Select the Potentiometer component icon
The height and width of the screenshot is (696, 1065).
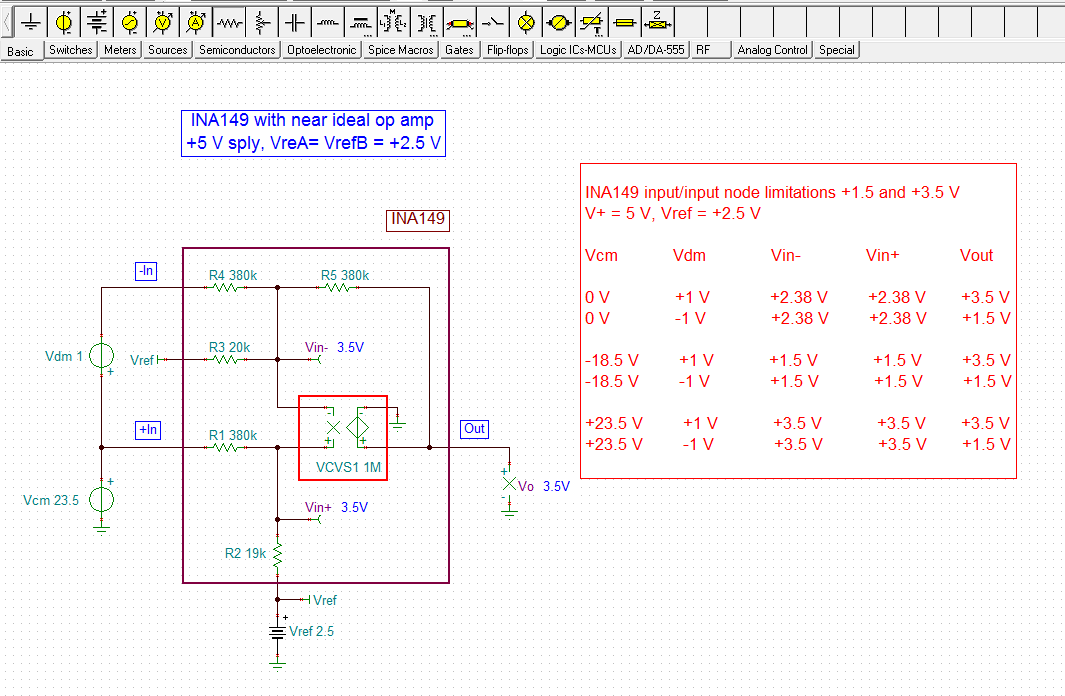pyautogui.click(x=262, y=22)
